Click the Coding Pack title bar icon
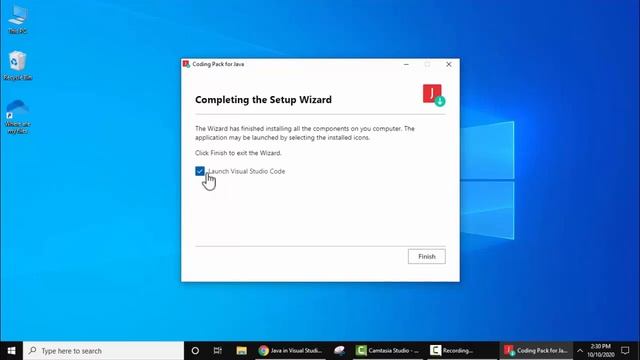Viewport: 640px width, 360px height. tap(187, 64)
